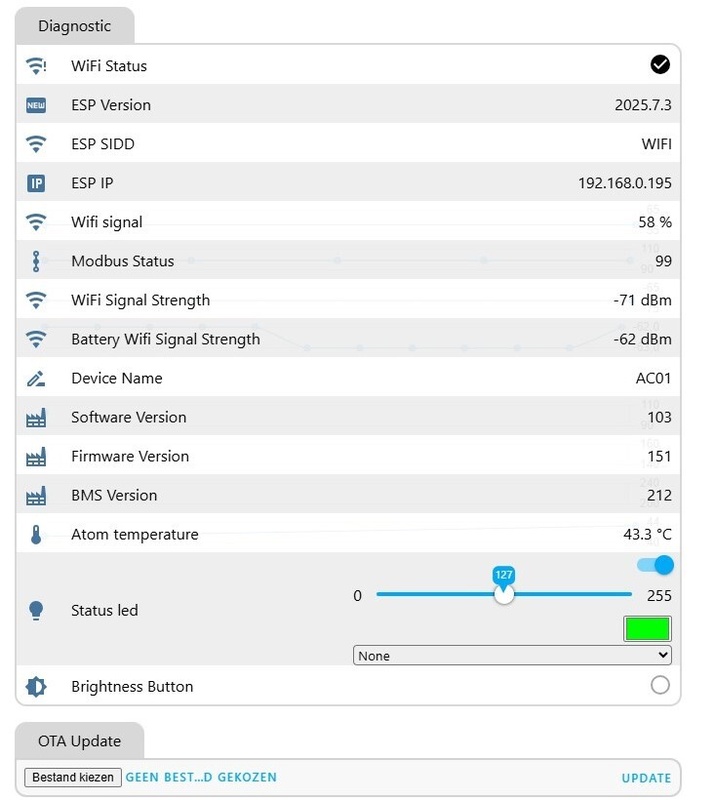Viewport: 714px width, 800px height.
Task: Click the WiFi Status checkmark indicator
Action: pyautogui.click(x=660, y=65)
